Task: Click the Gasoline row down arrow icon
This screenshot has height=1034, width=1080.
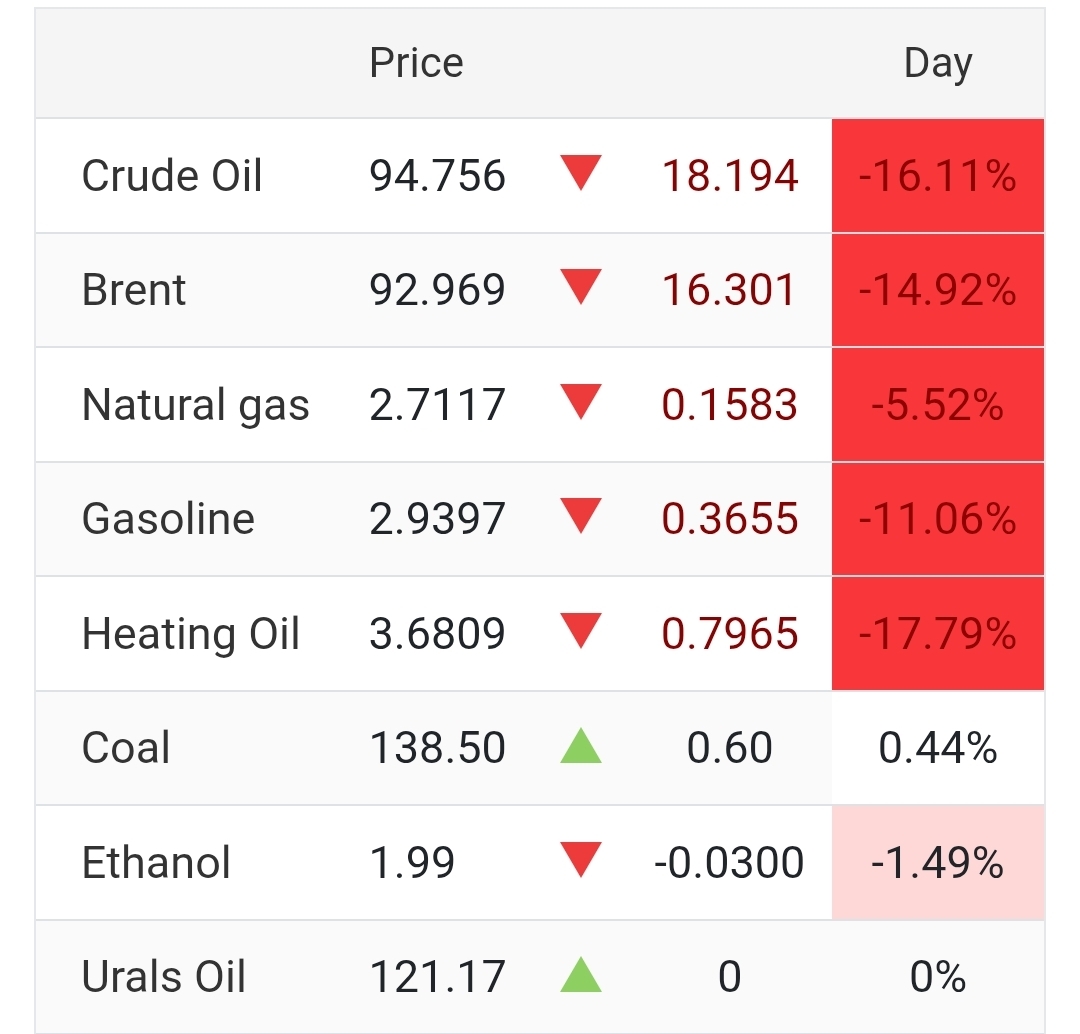Action: pos(580,516)
